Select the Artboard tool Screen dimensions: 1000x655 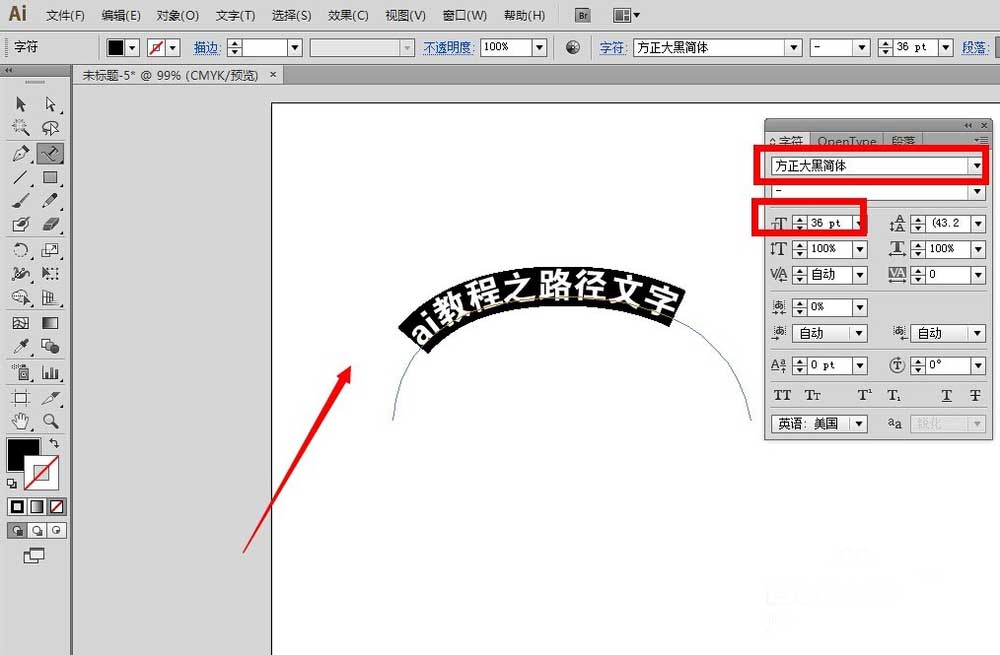point(20,398)
